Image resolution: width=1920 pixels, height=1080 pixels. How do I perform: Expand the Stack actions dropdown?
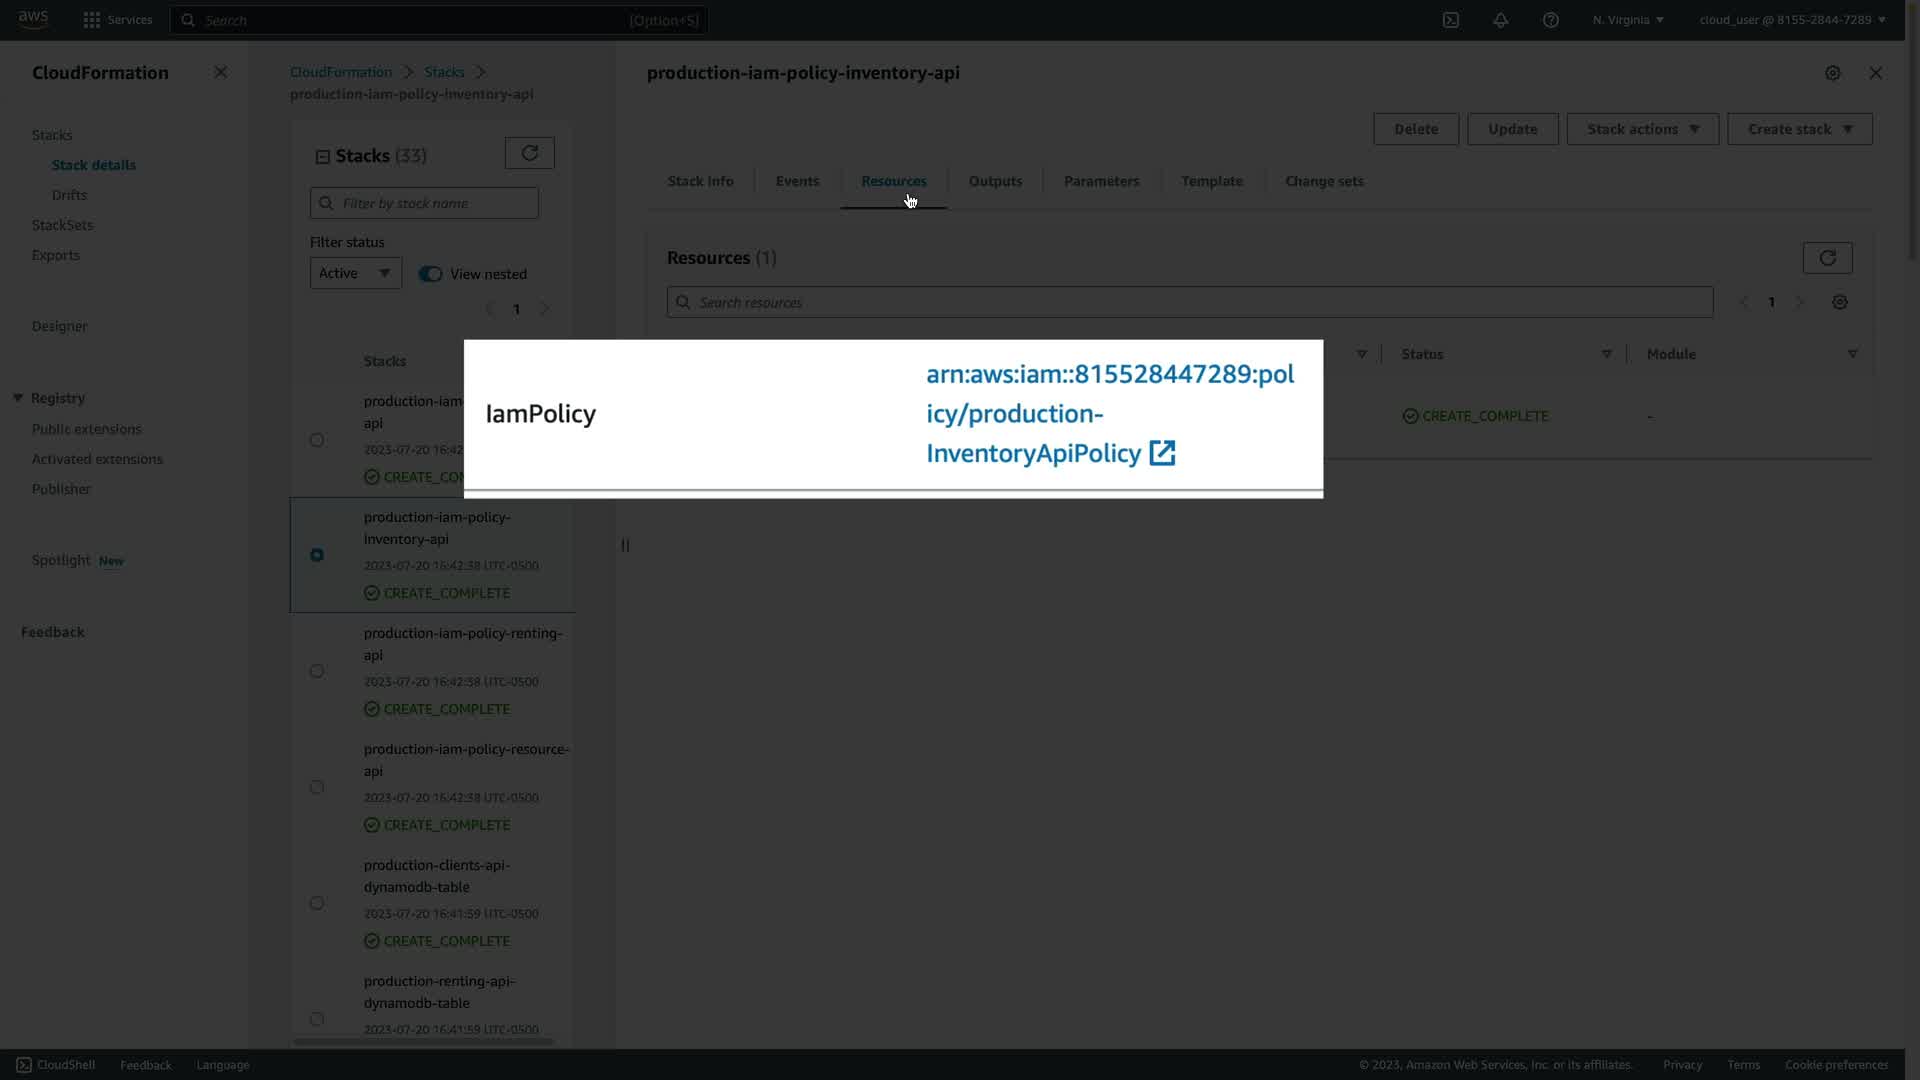tap(1642, 129)
